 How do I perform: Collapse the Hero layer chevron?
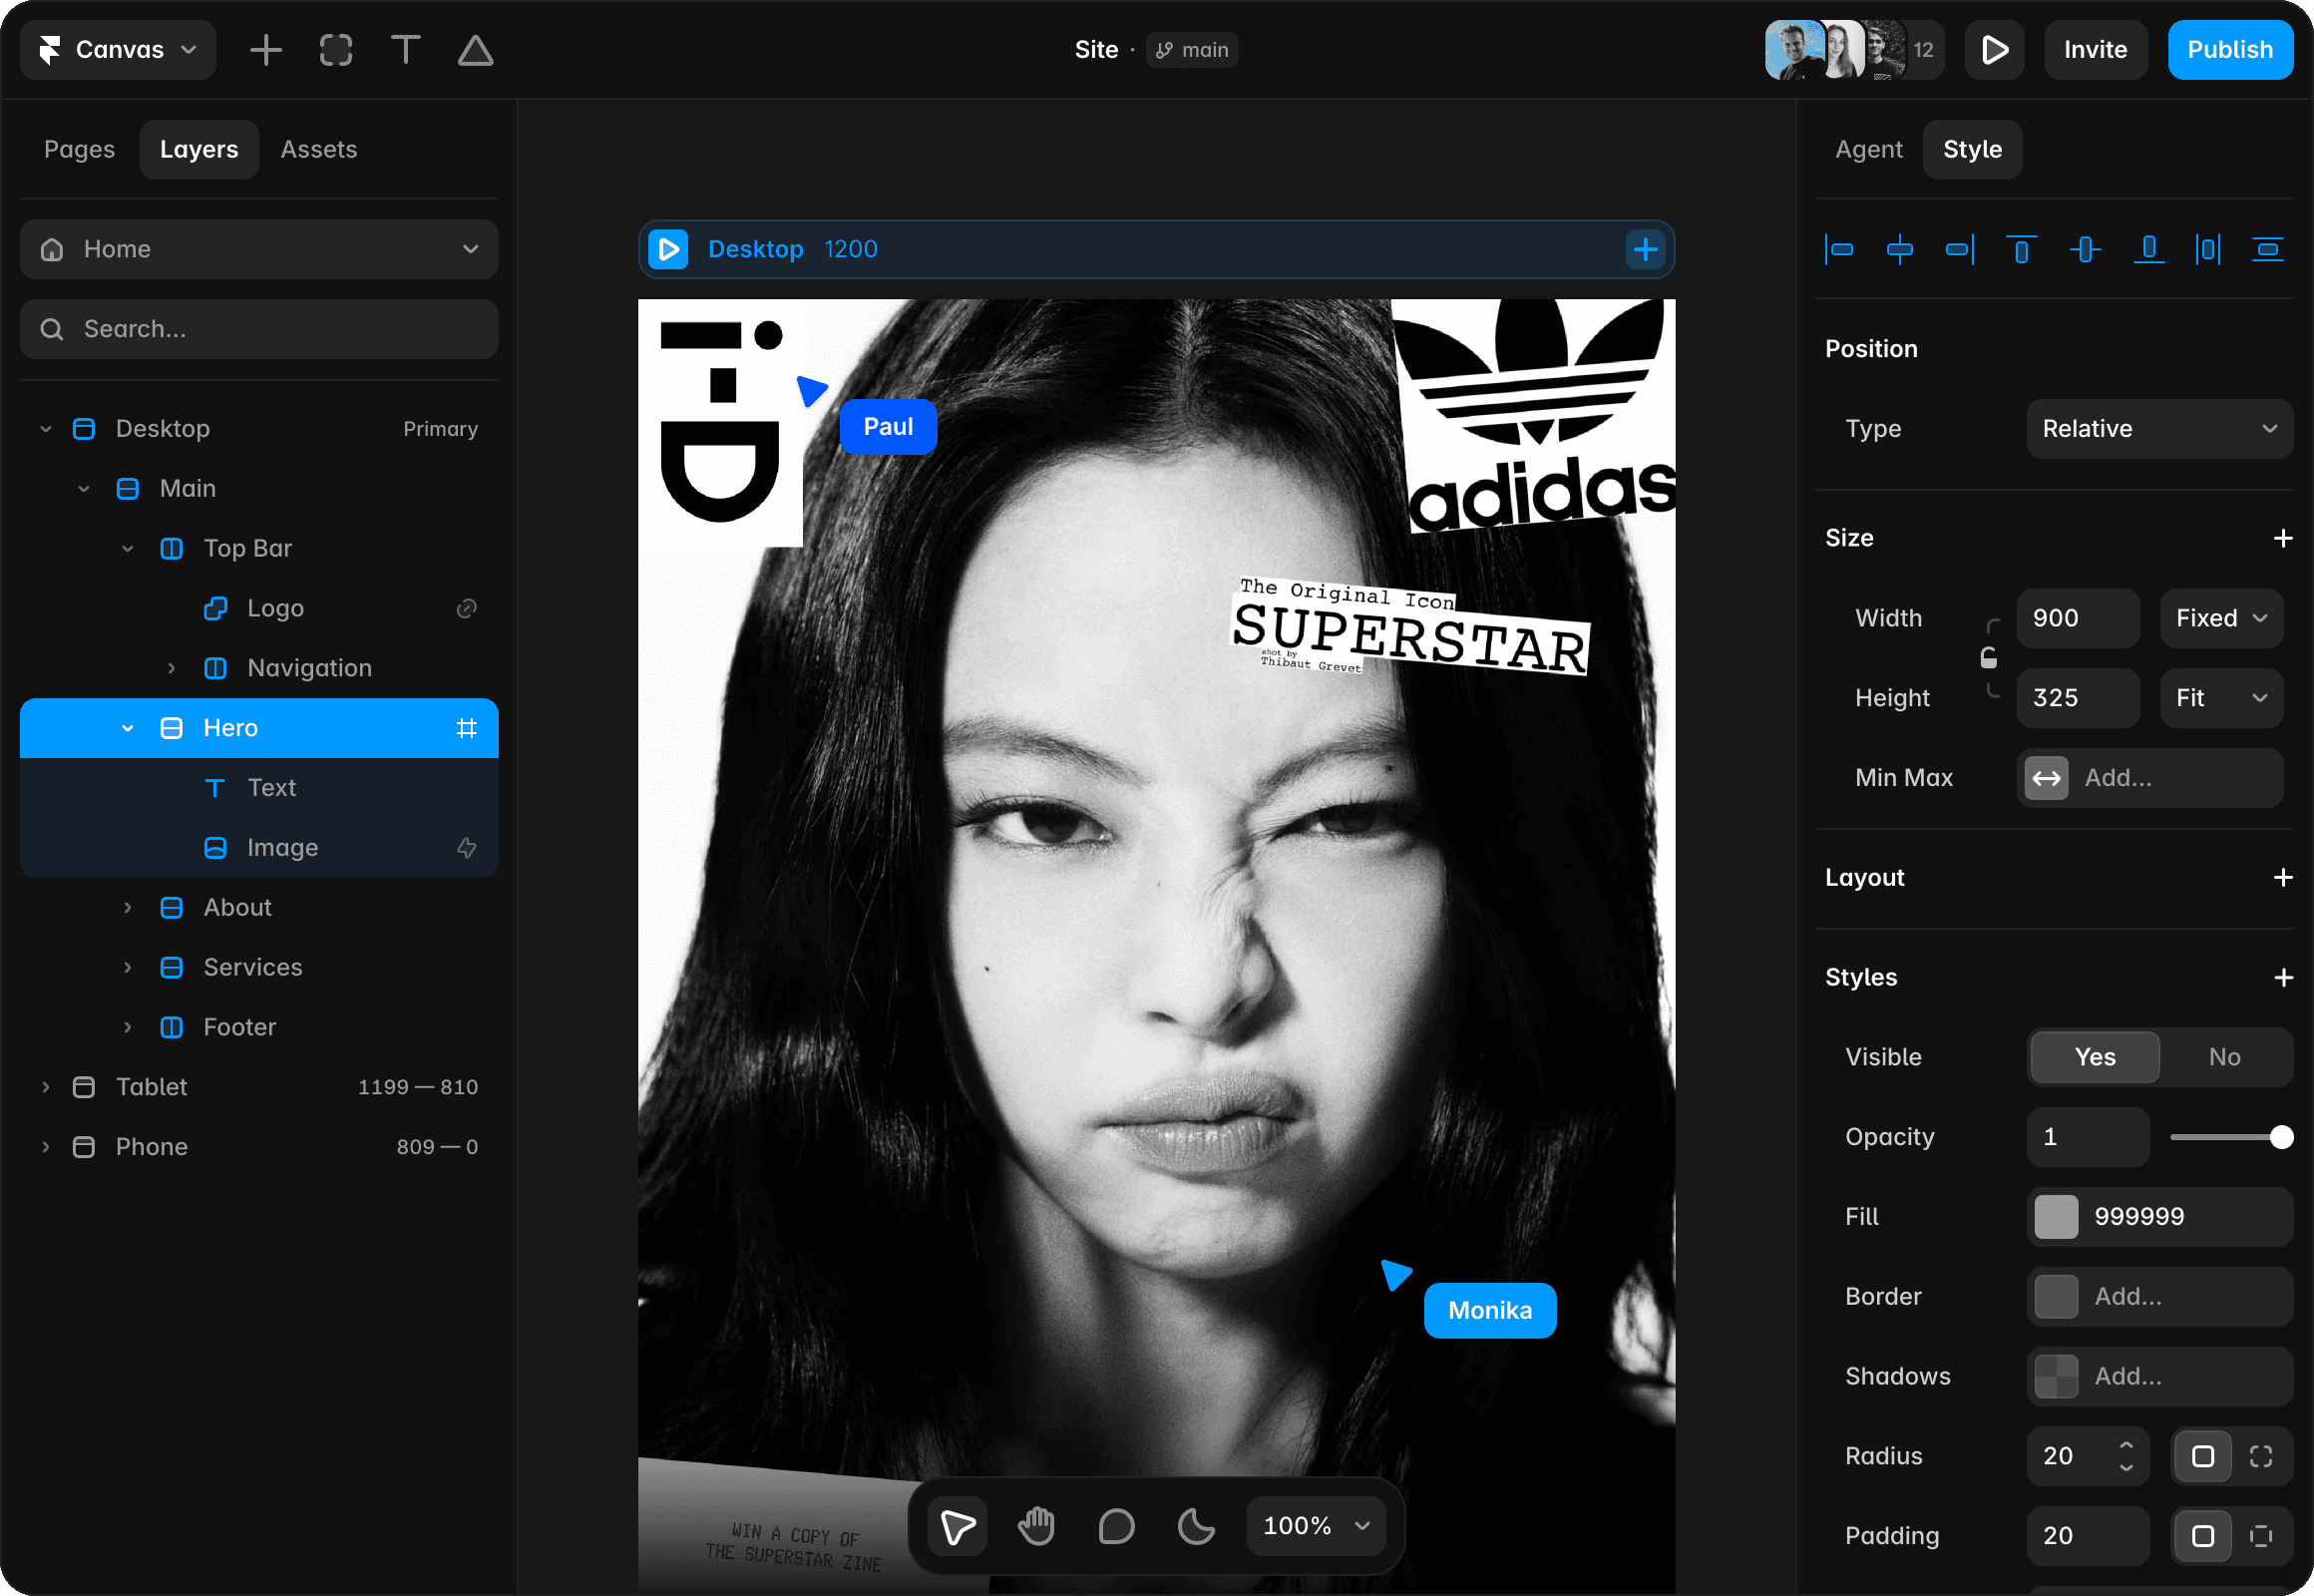tap(128, 728)
